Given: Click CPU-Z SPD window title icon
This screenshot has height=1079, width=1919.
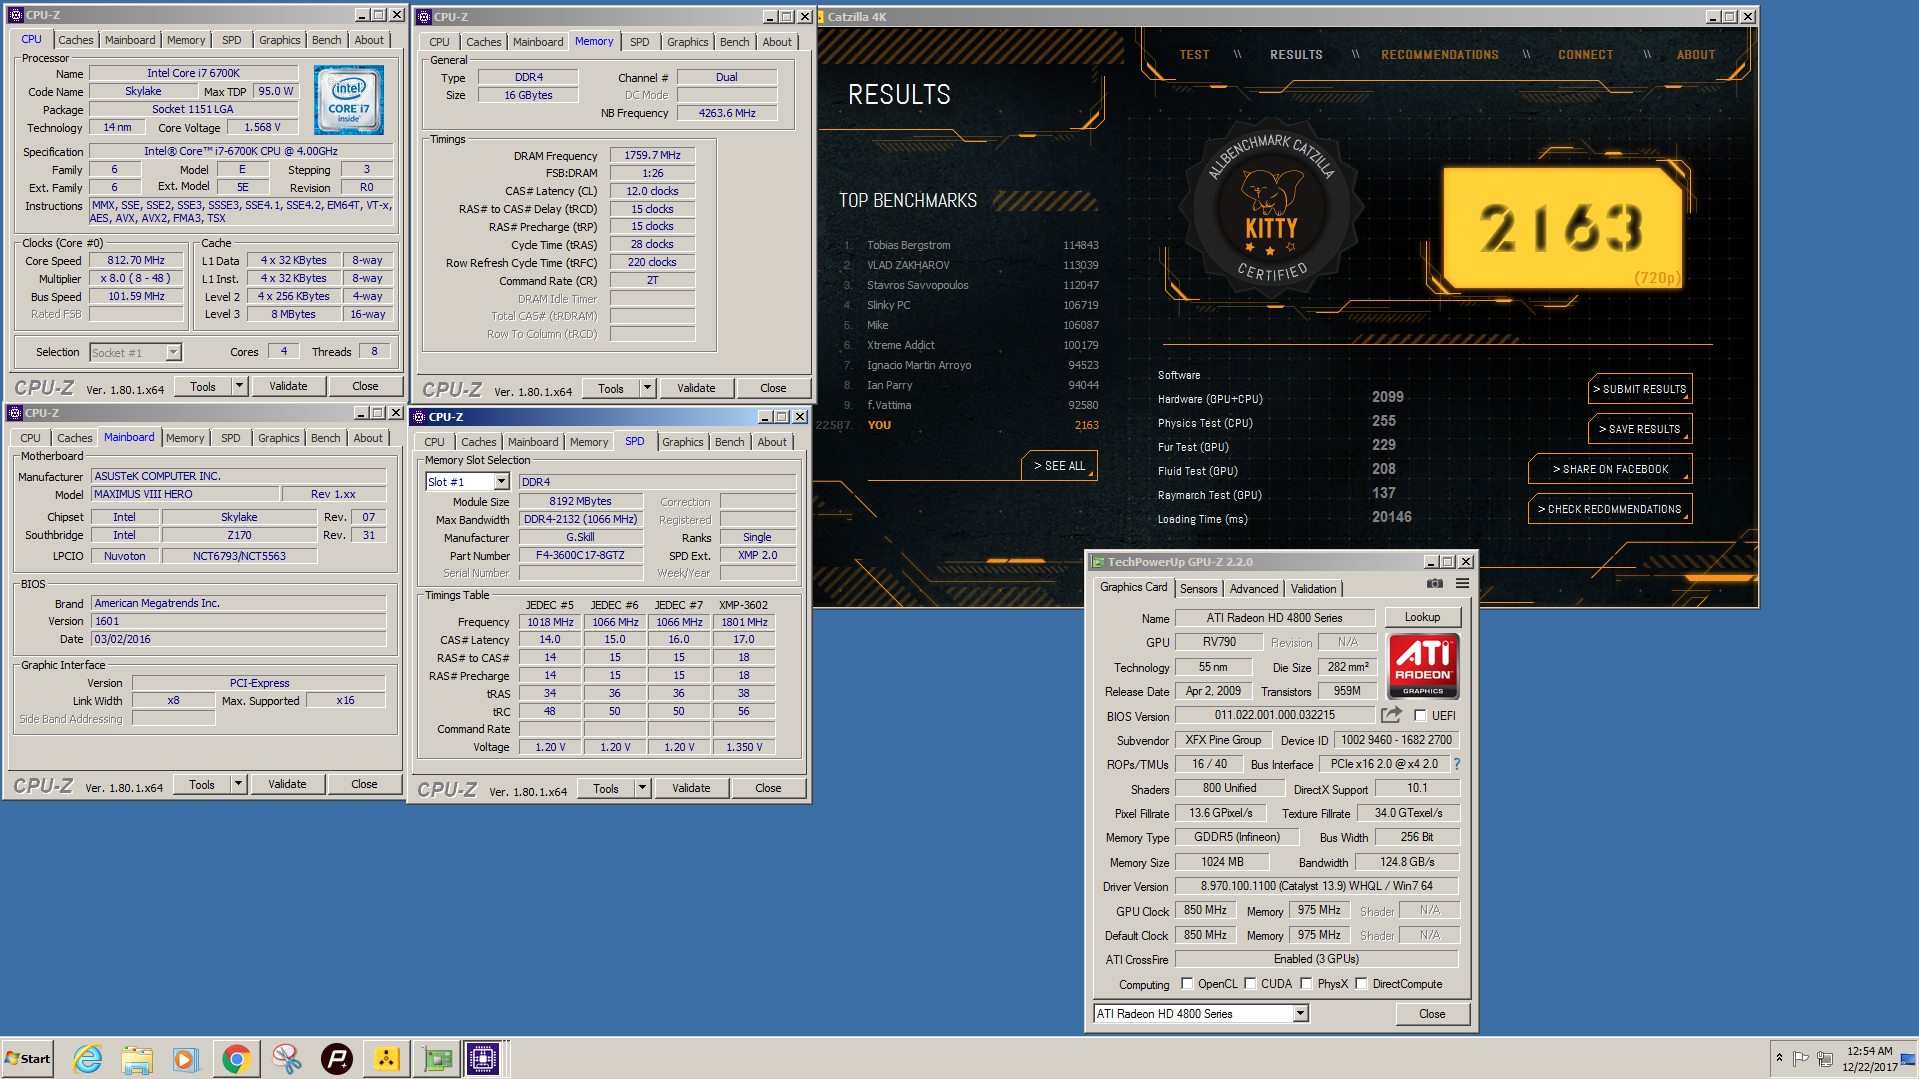Looking at the screenshot, I should (420, 417).
